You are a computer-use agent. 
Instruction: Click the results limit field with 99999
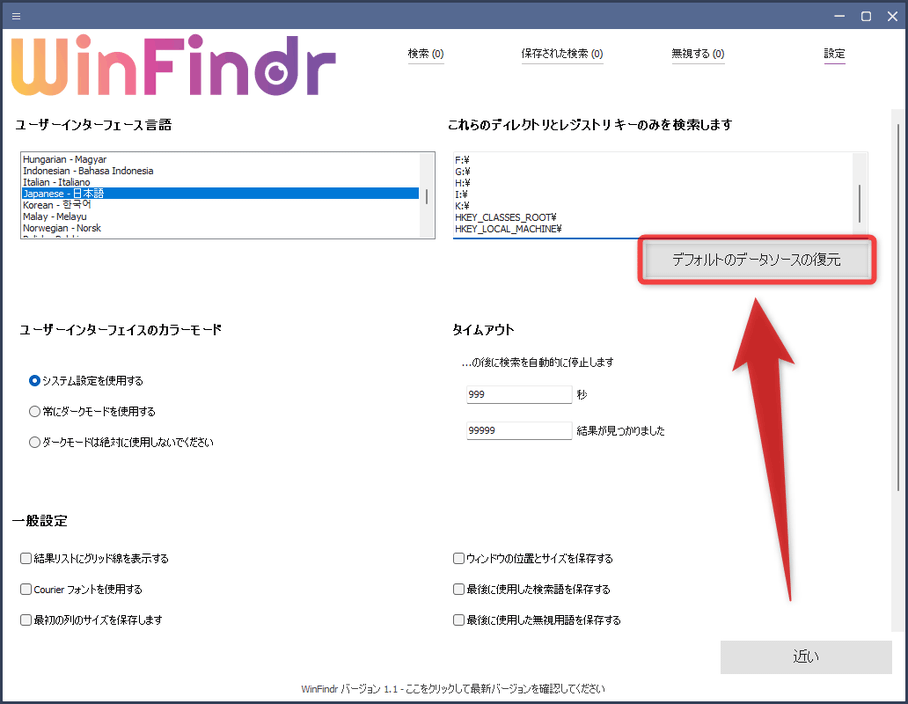tap(519, 430)
